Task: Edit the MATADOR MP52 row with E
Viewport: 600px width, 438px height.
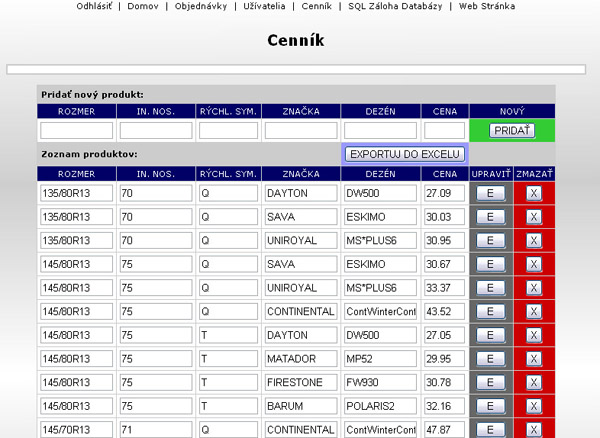Action: (490, 359)
